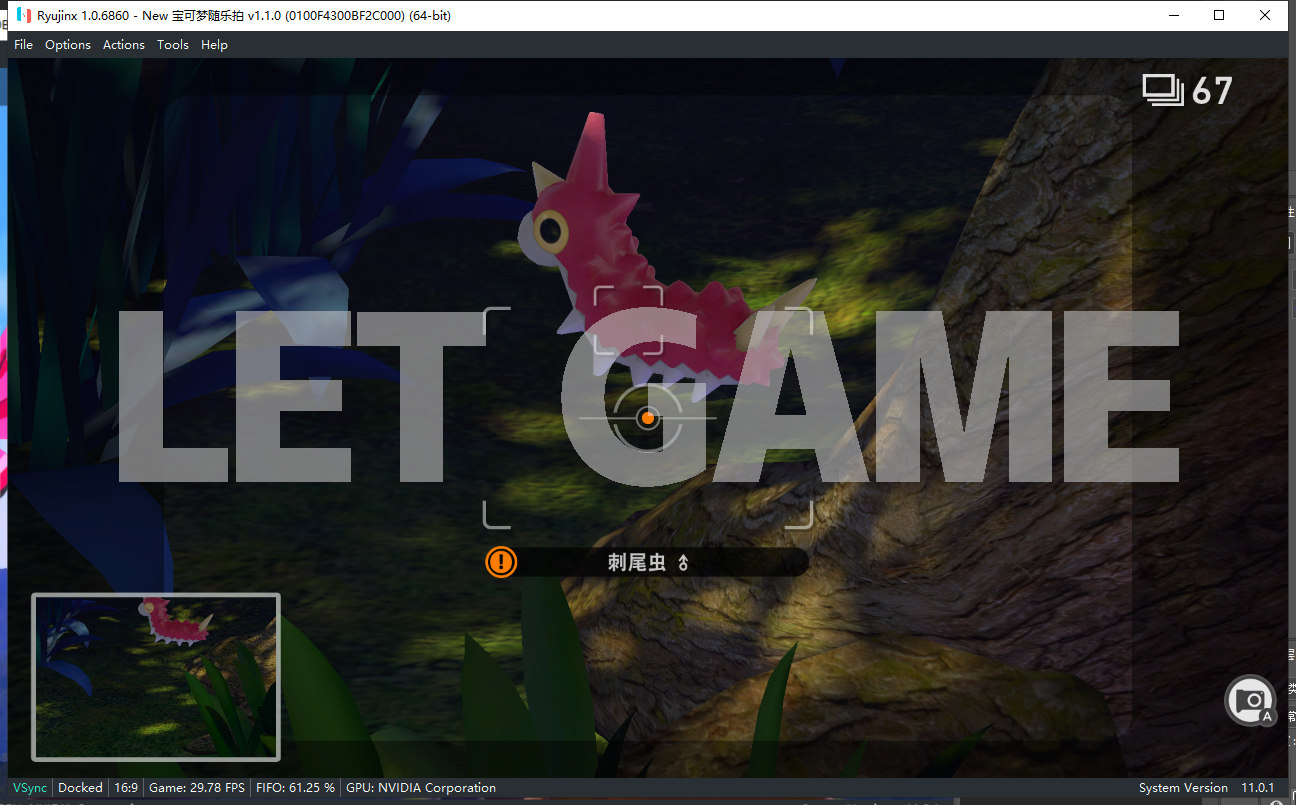
Task: Switch Docked mode in status bar
Action: (x=80, y=788)
